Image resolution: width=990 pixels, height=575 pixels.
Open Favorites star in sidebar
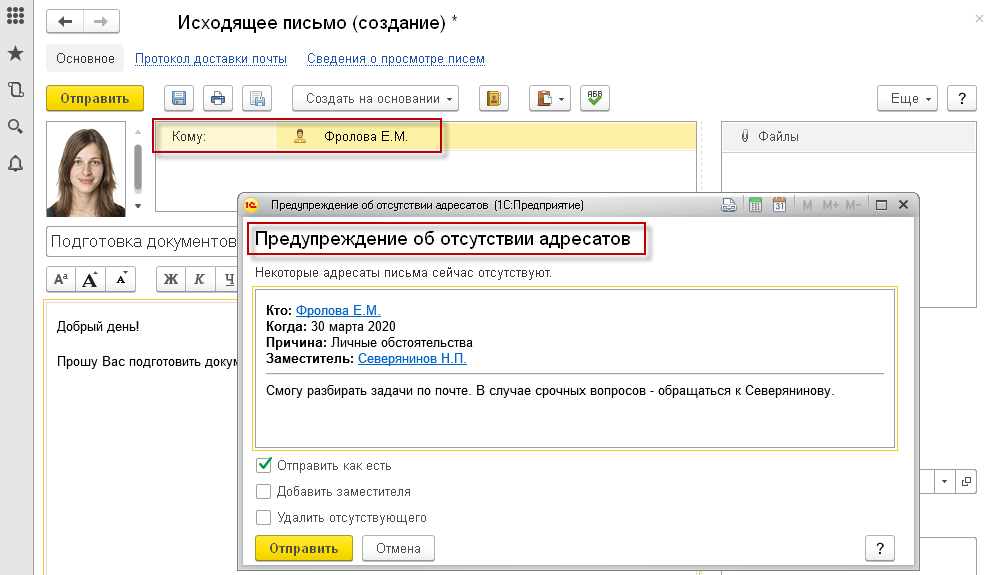pos(15,53)
